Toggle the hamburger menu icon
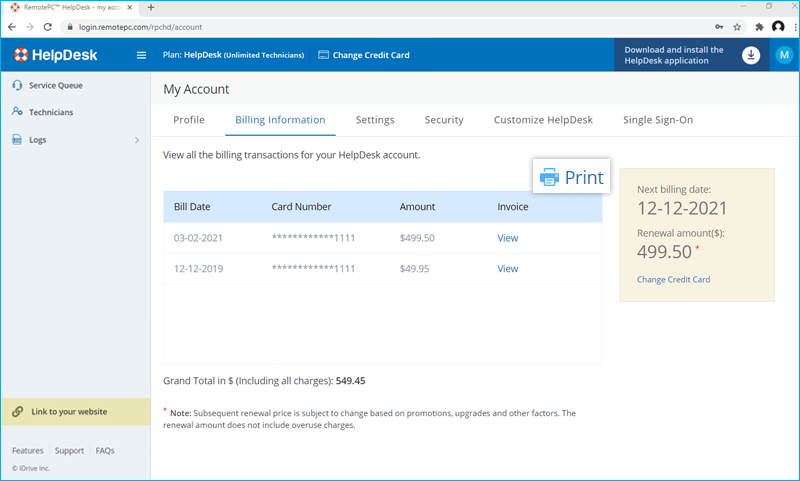 (x=141, y=55)
